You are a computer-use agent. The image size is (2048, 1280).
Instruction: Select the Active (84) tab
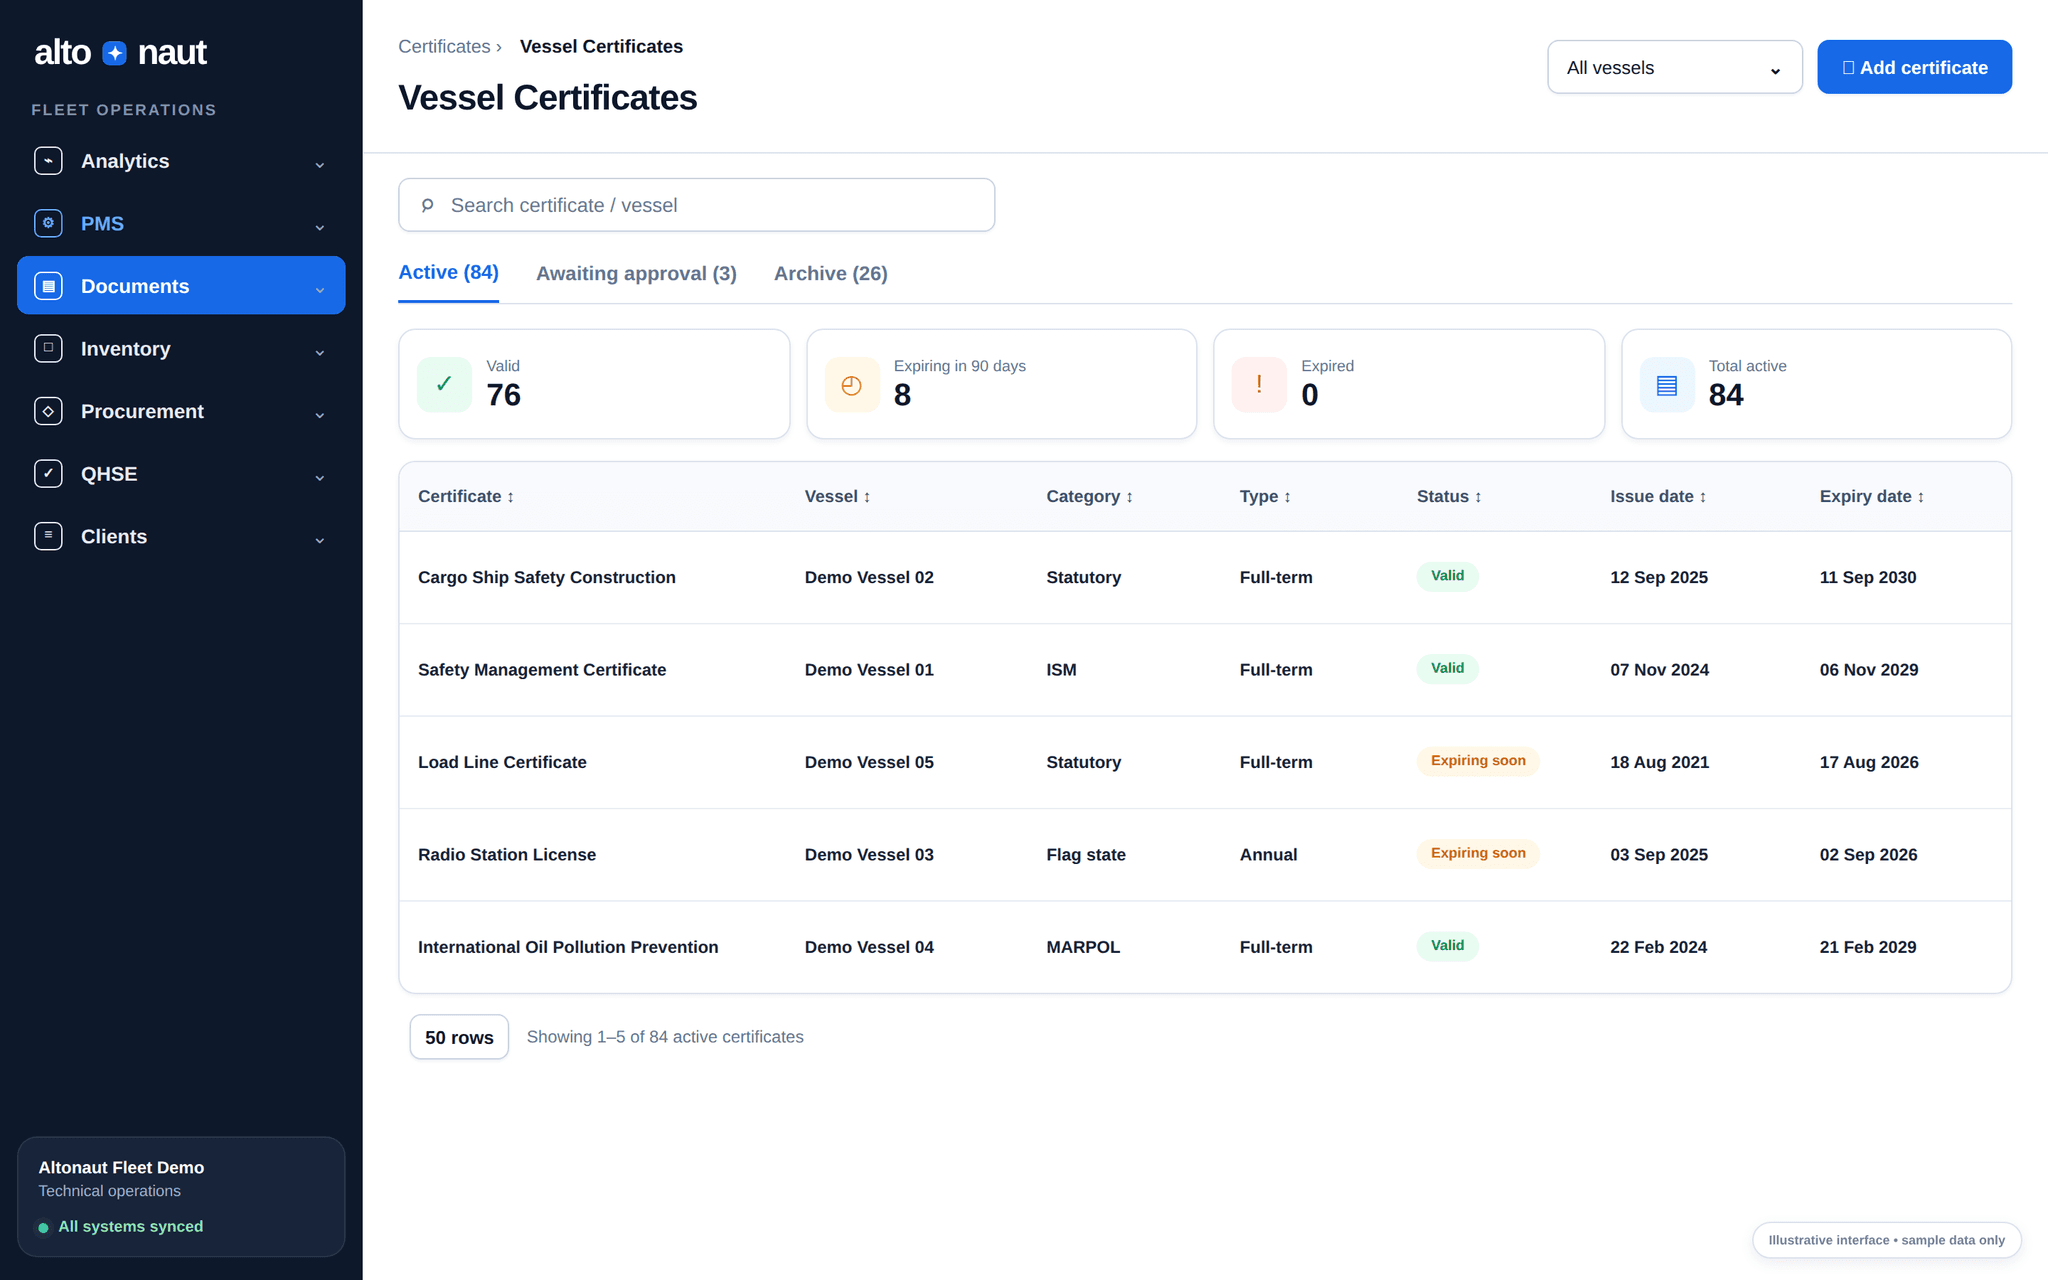pyautogui.click(x=448, y=273)
